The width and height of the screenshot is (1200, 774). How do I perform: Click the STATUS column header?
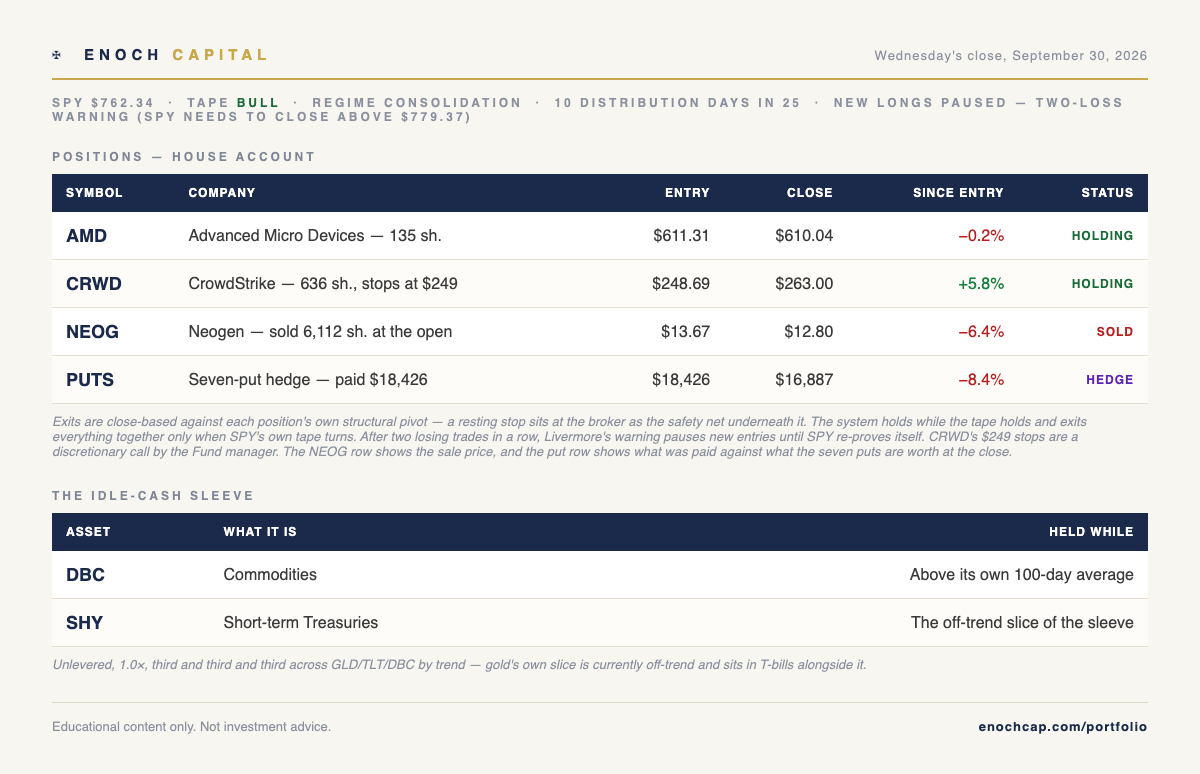point(1107,193)
